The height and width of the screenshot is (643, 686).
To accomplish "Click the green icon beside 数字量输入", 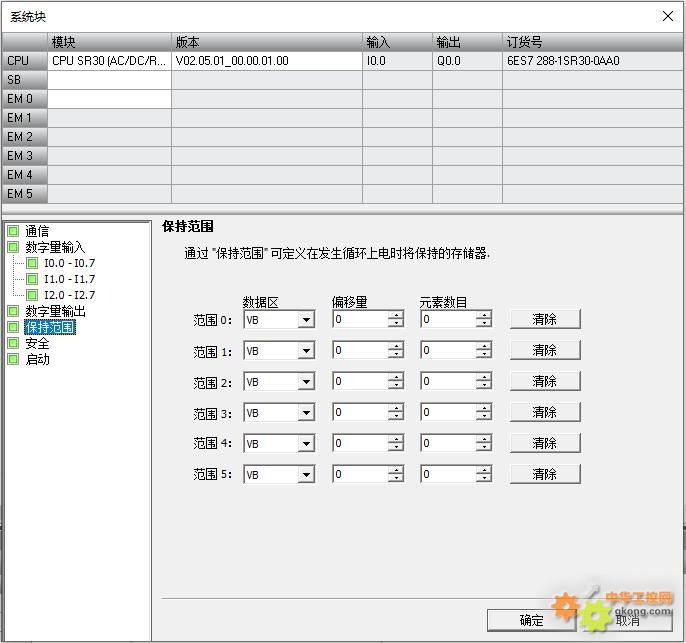I will coord(13,247).
